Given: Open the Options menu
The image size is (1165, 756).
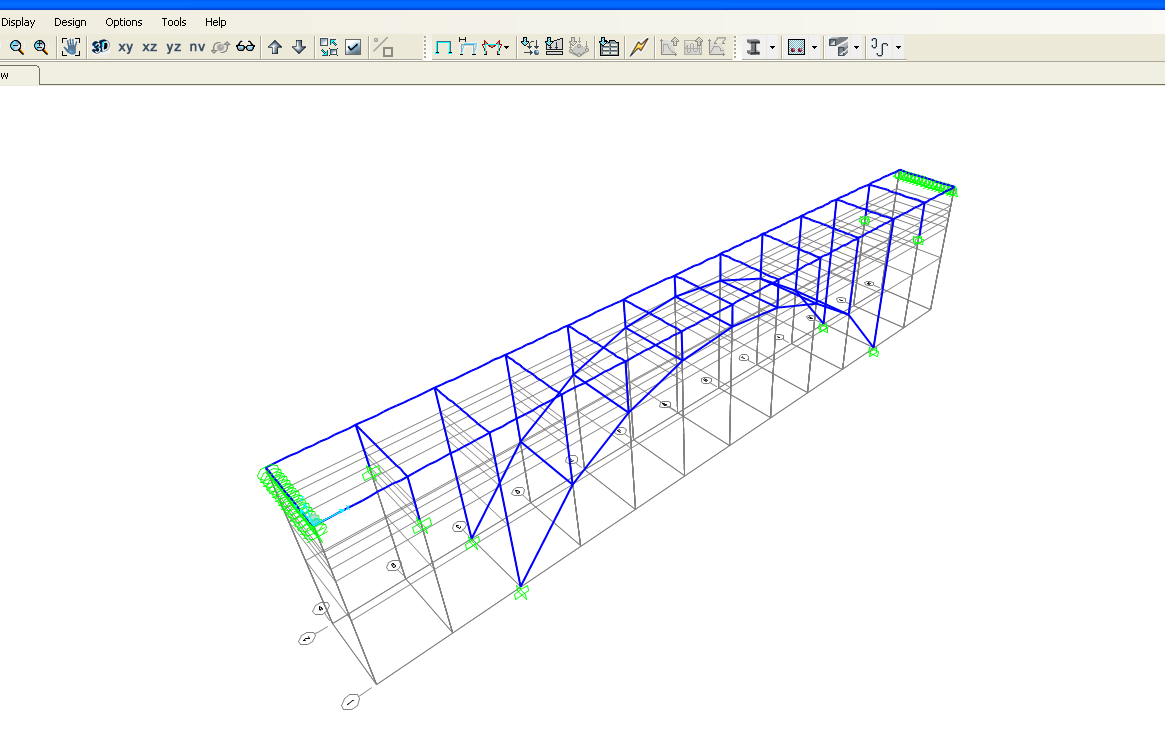Looking at the screenshot, I should tap(124, 22).
